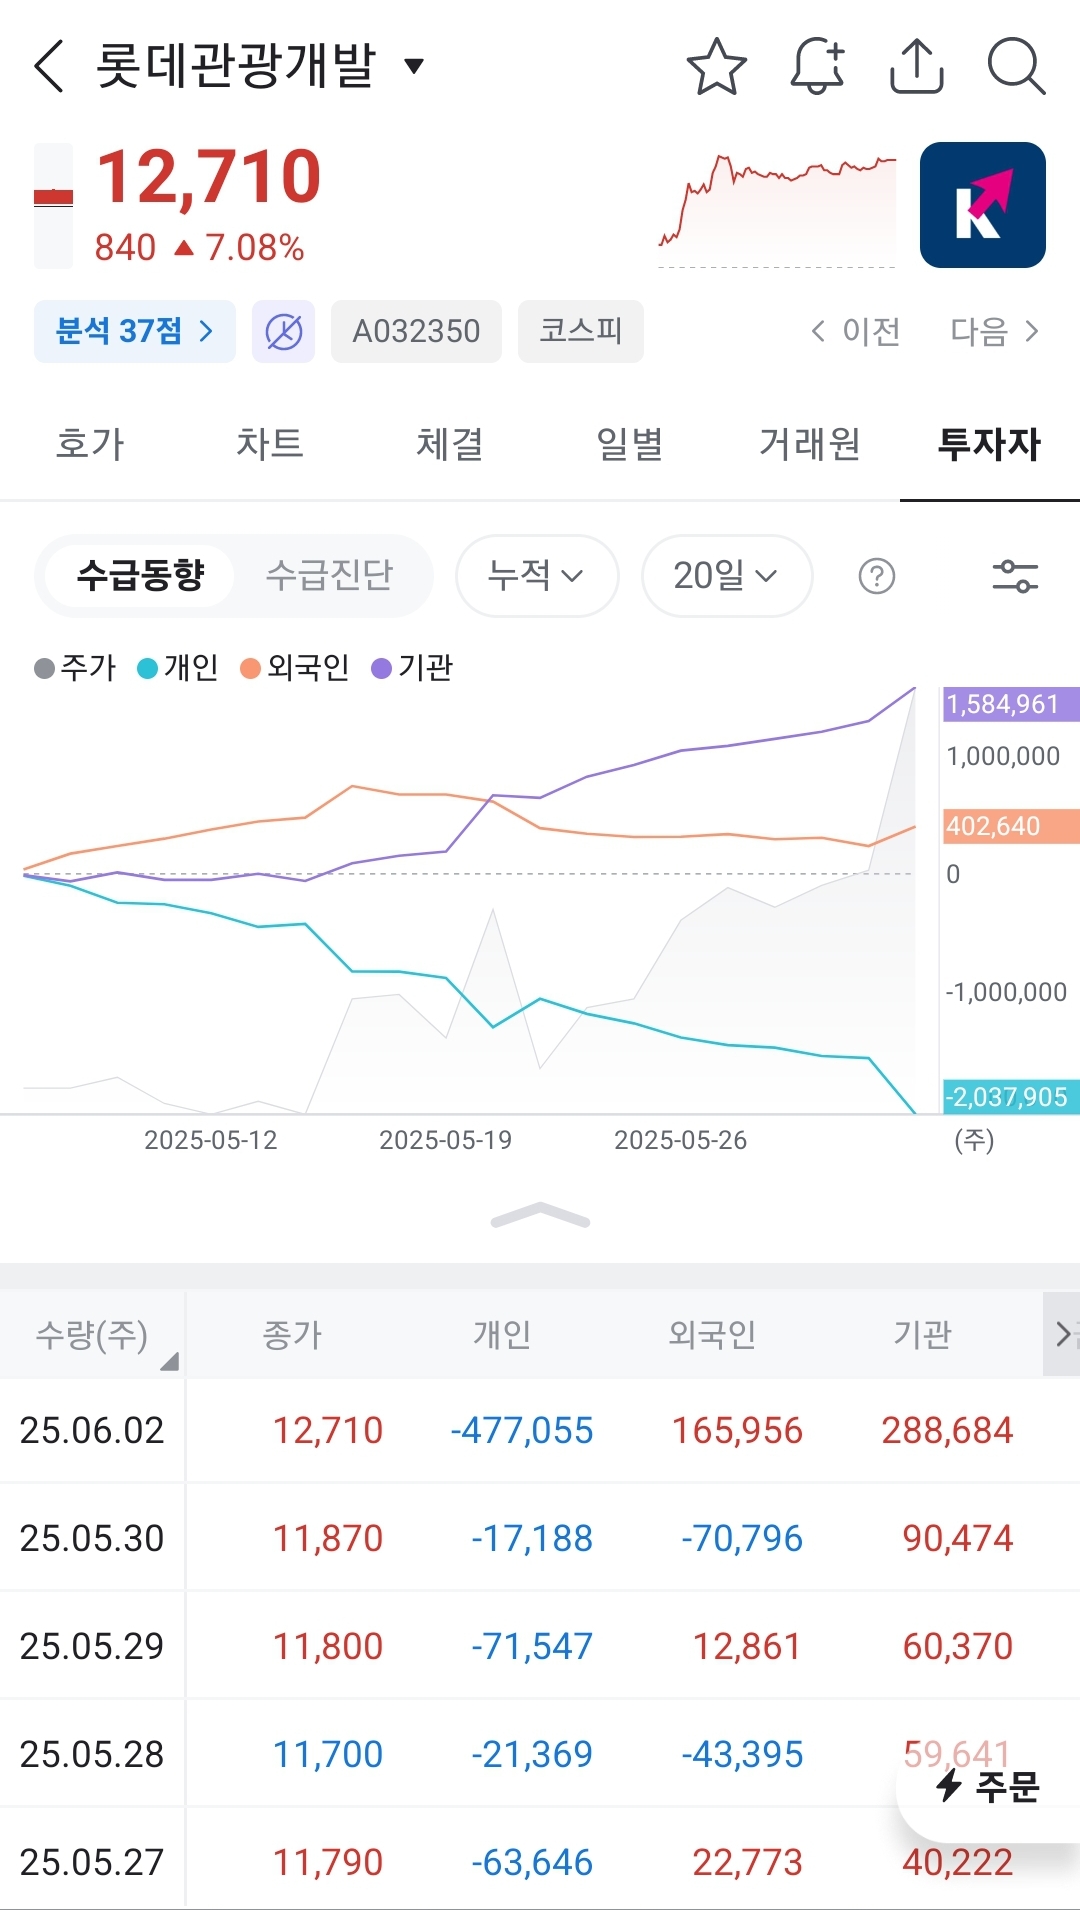This screenshot has width=1080, height=1910.
Task: Tap the 402,640 foreigner value label
Action: pos(1010,826)
